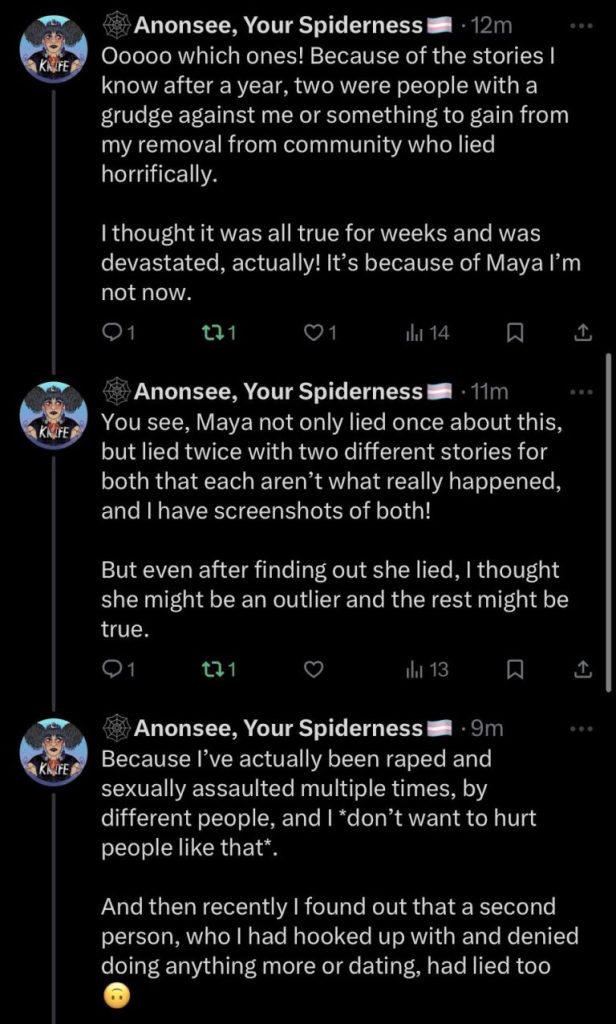Open more options on 9m post
This screenshot has height=1024, width=616.
point(580,728)
